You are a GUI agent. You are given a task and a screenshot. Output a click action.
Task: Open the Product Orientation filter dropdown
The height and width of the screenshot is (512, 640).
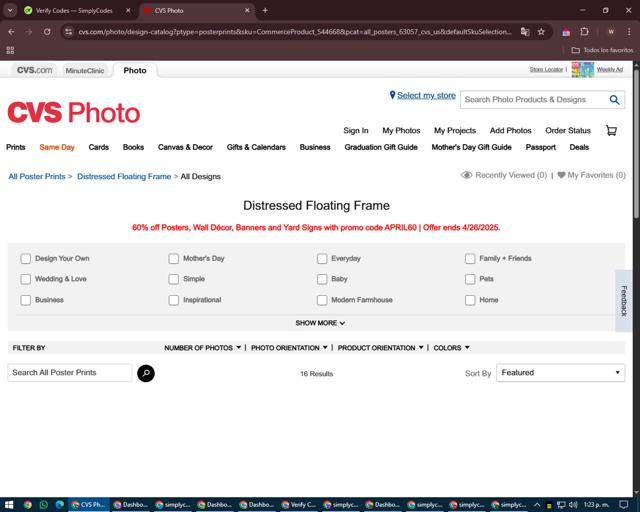[x=380, y=348]
